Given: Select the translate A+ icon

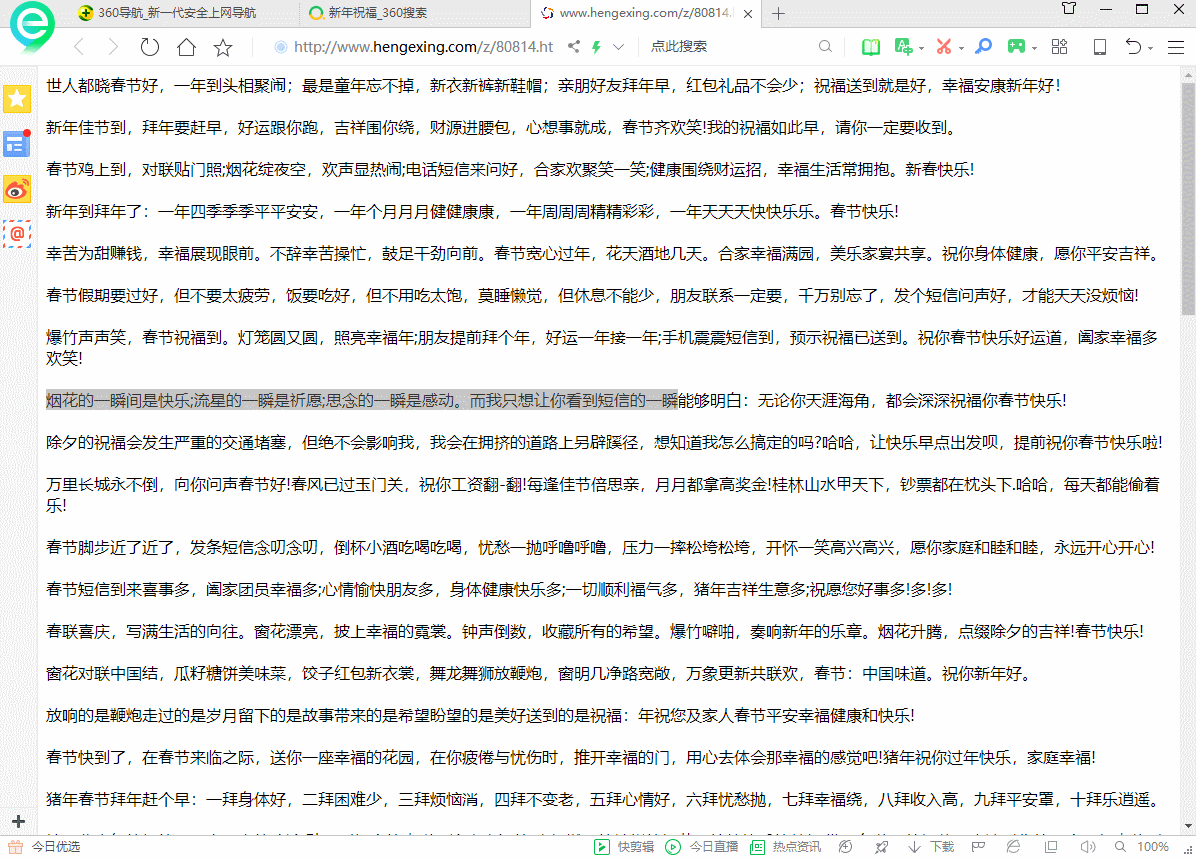Looking at the screenshot, I should pos(904,47).
